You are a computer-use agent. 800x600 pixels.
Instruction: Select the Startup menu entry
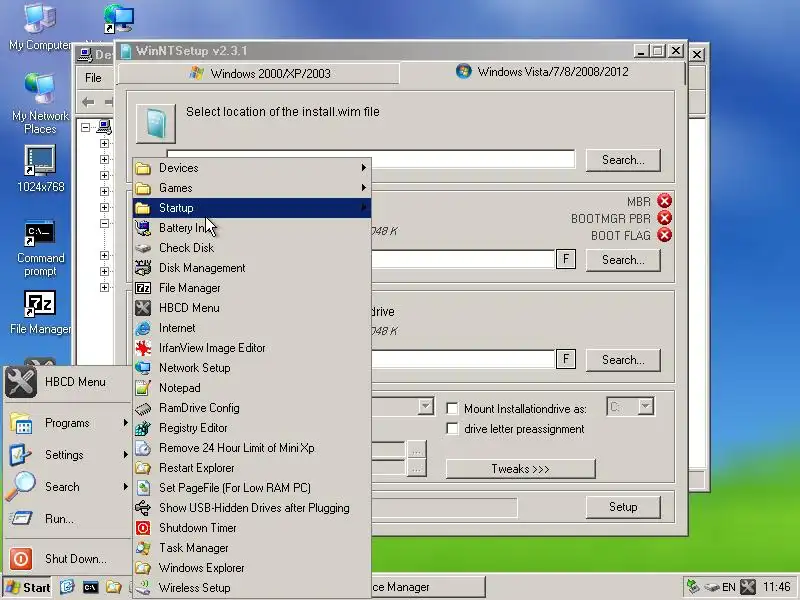[x=252, y=208]
